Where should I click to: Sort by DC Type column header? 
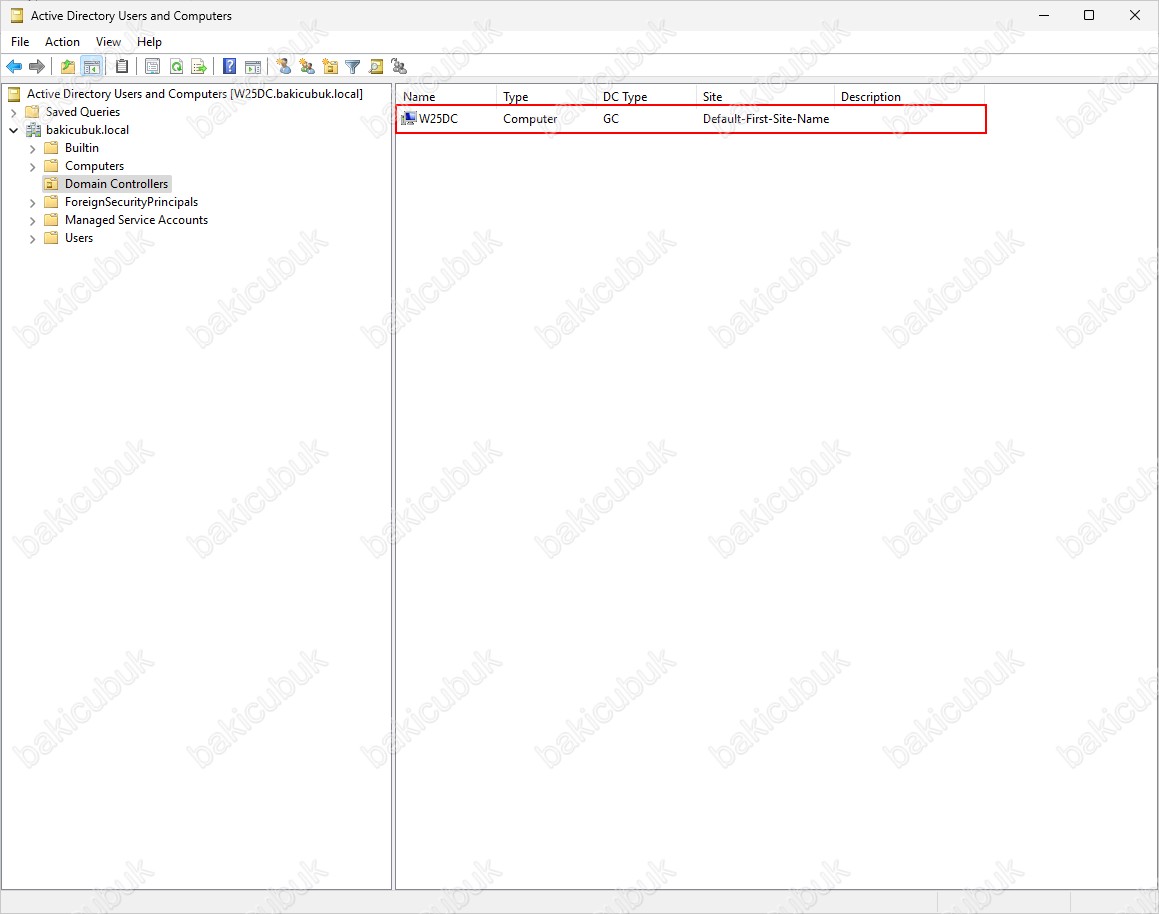coord(646,97)
